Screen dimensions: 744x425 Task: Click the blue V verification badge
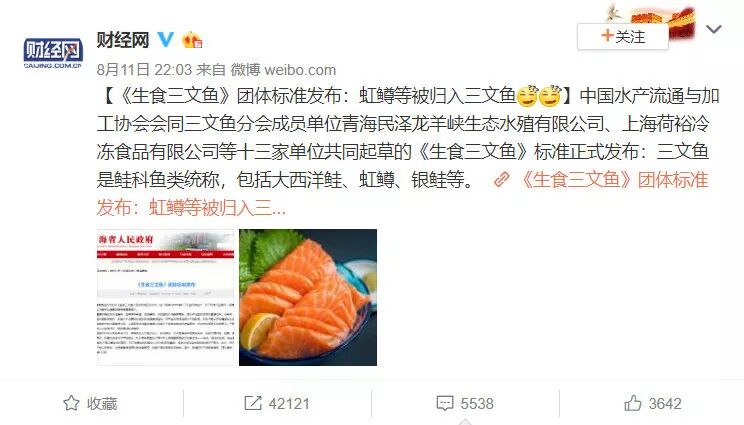[x=166, y=39]
